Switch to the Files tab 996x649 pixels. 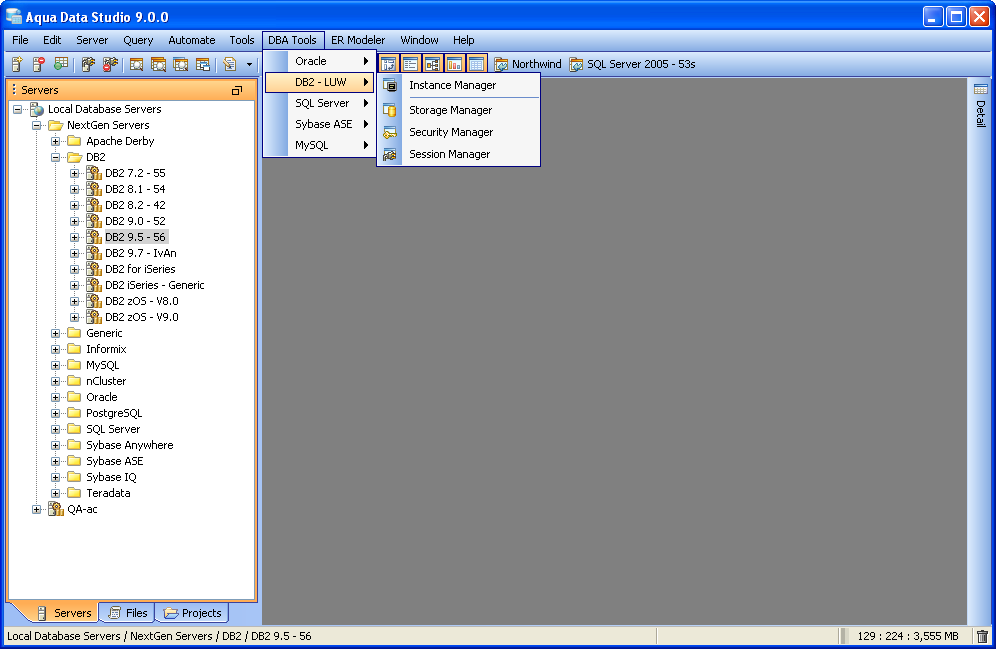coord(128,613)
